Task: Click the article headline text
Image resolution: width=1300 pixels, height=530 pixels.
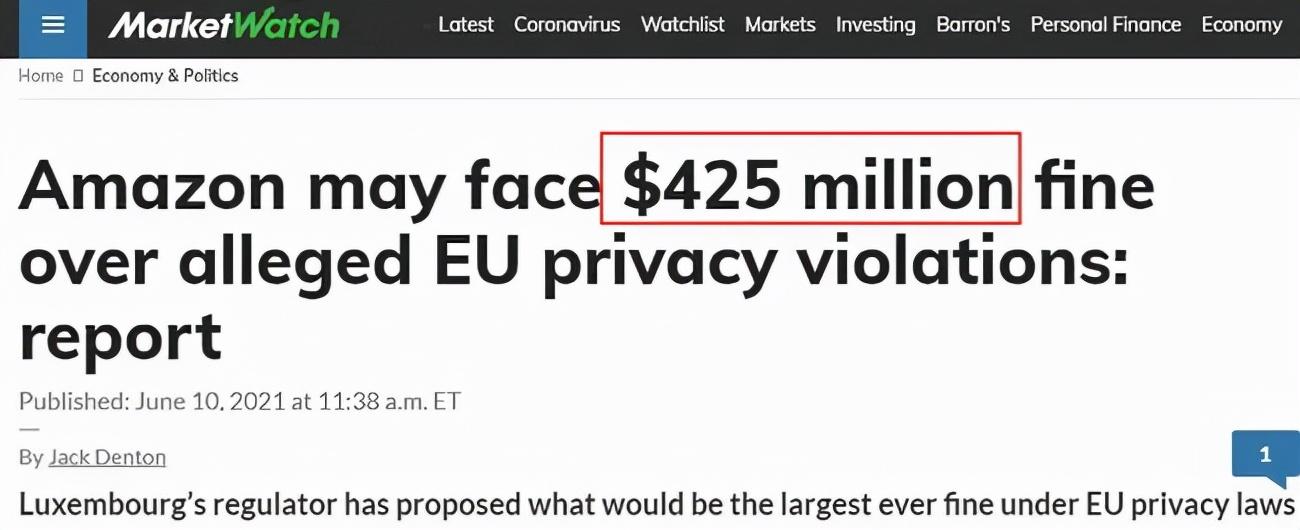Action: coord(587,260)
